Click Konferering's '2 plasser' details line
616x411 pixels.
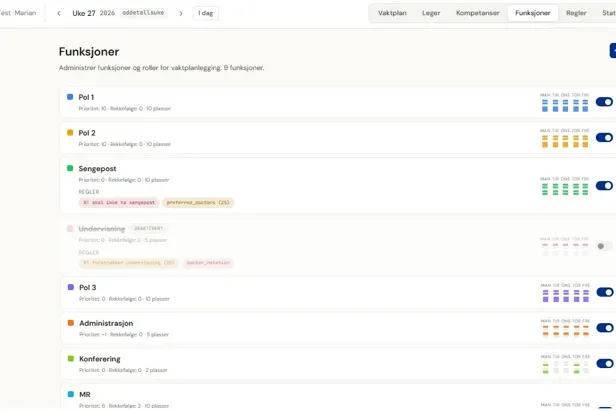point(123,371)
